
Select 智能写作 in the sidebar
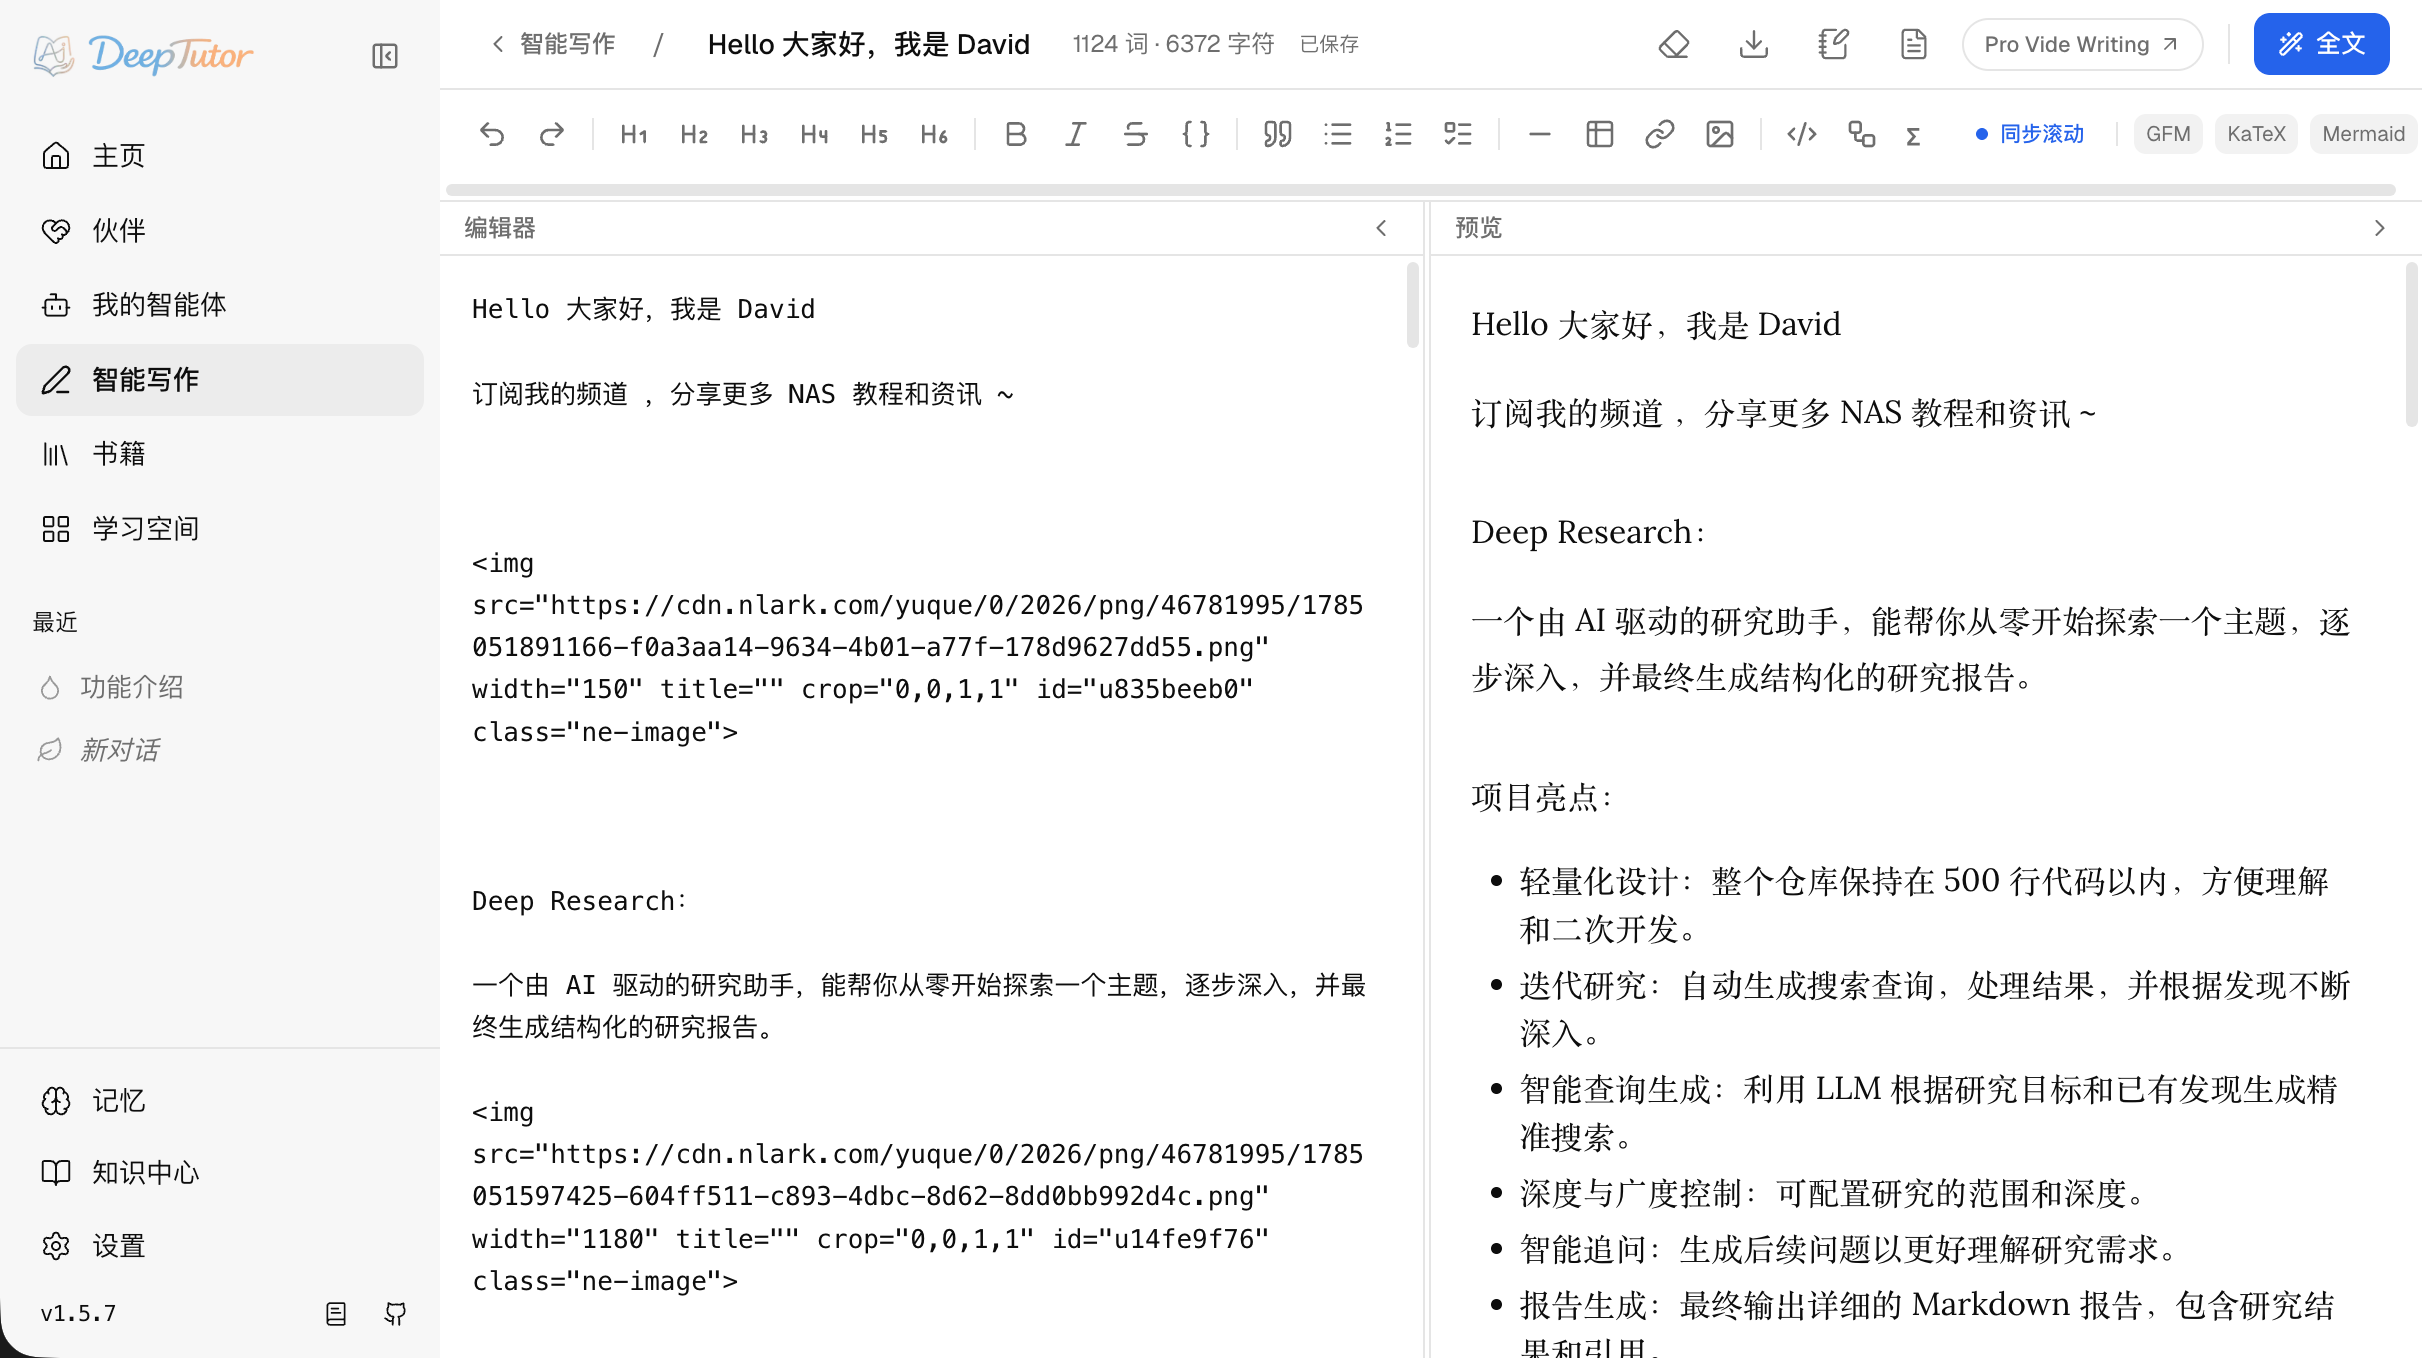coord(220,380)
